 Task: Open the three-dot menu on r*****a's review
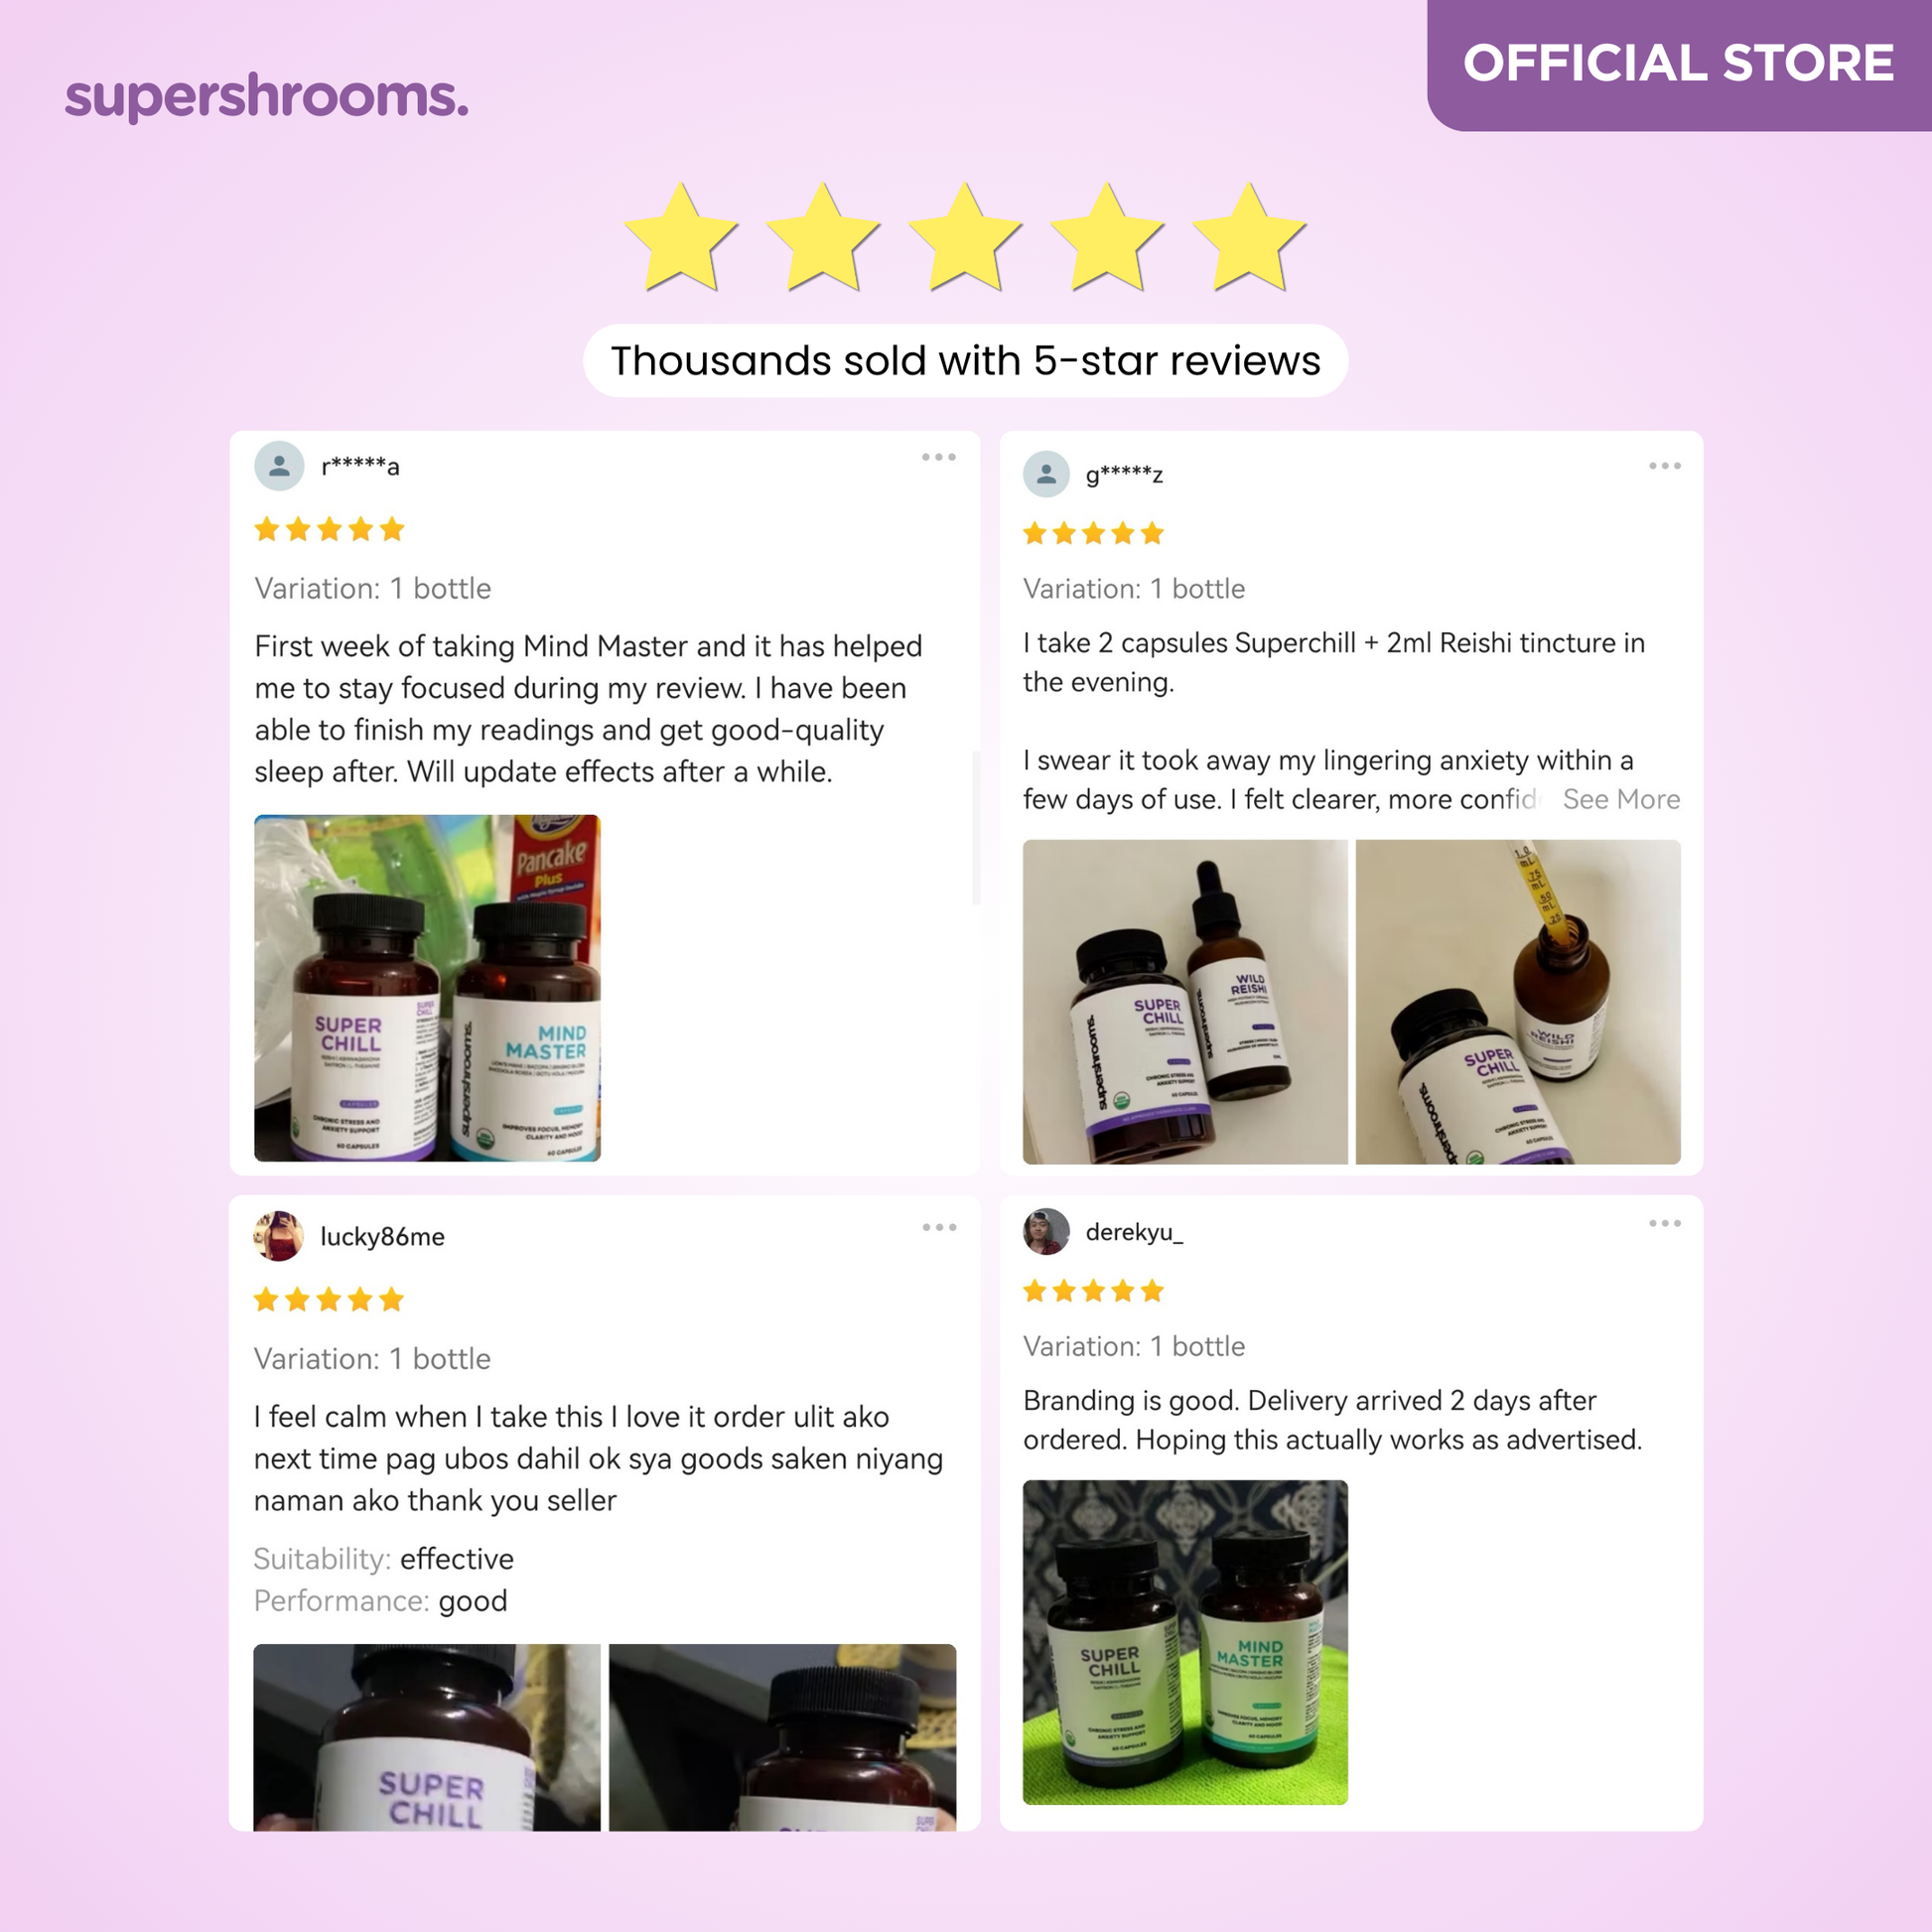click(x=938, y=457)
